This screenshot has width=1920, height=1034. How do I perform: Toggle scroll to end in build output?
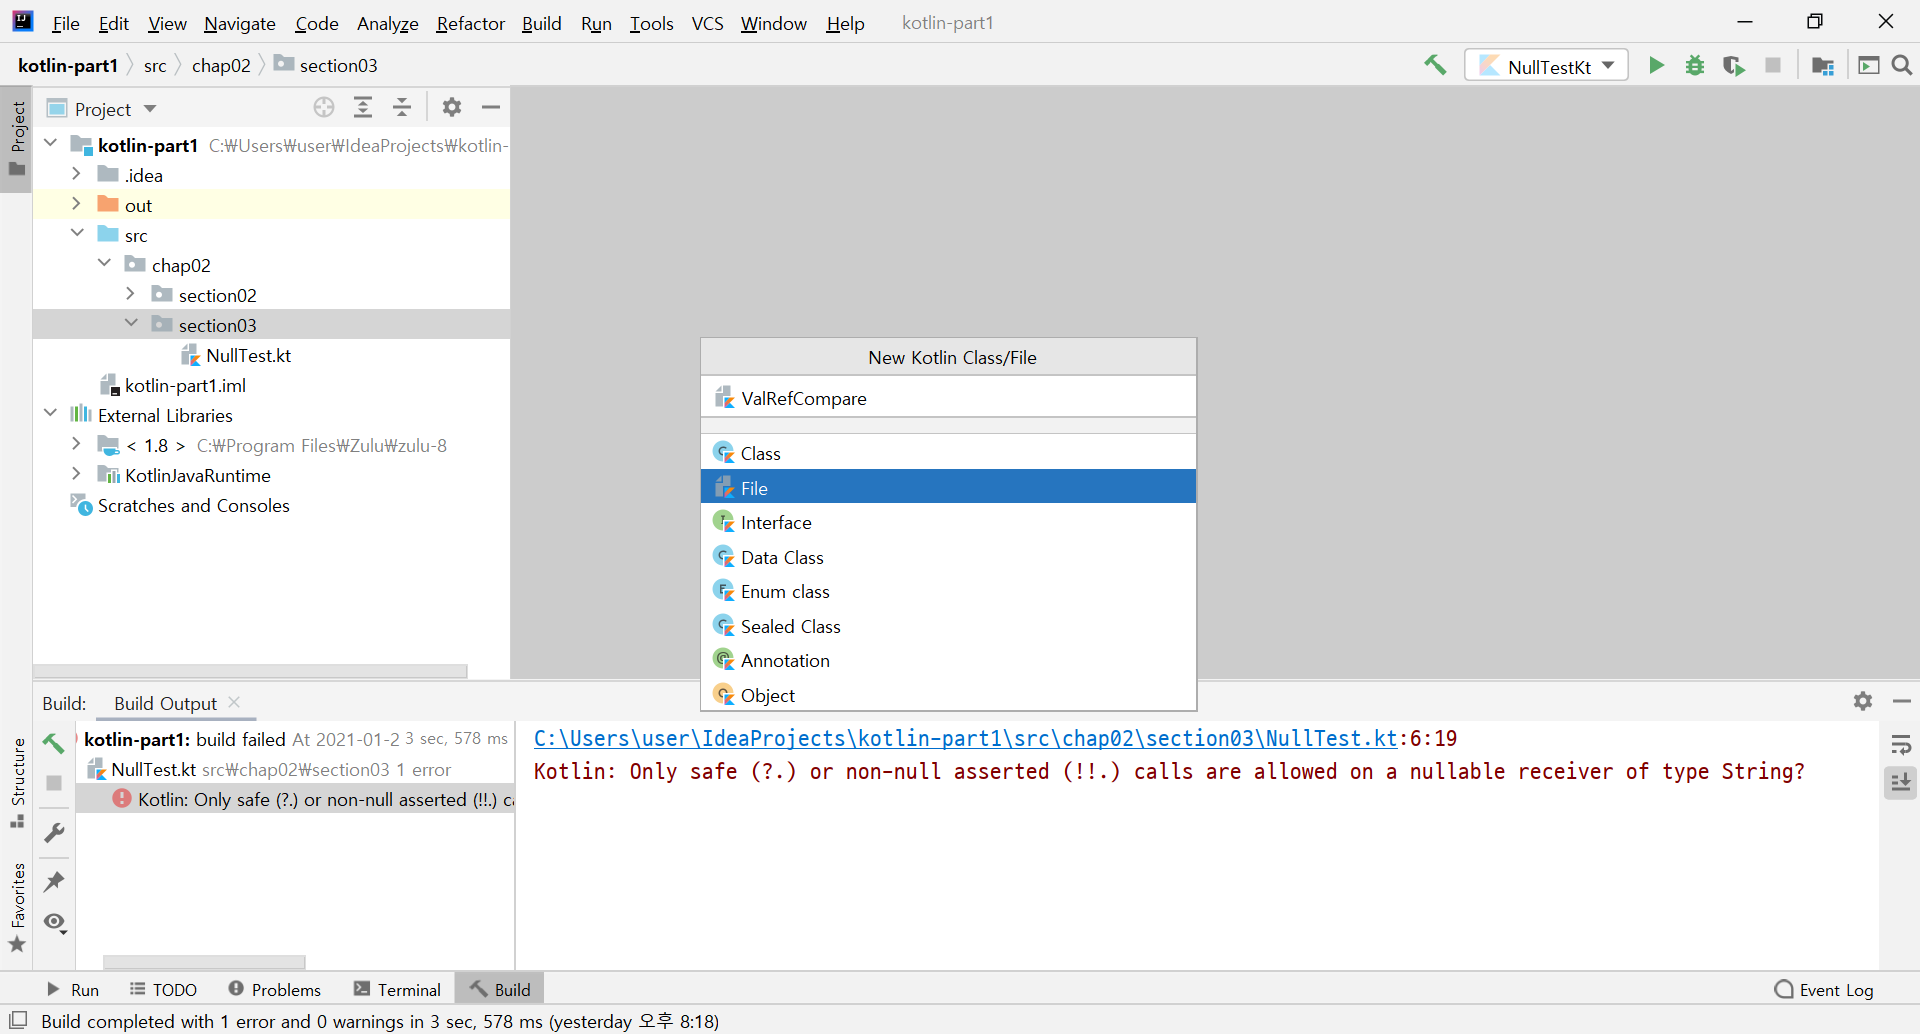point(1901,783)
